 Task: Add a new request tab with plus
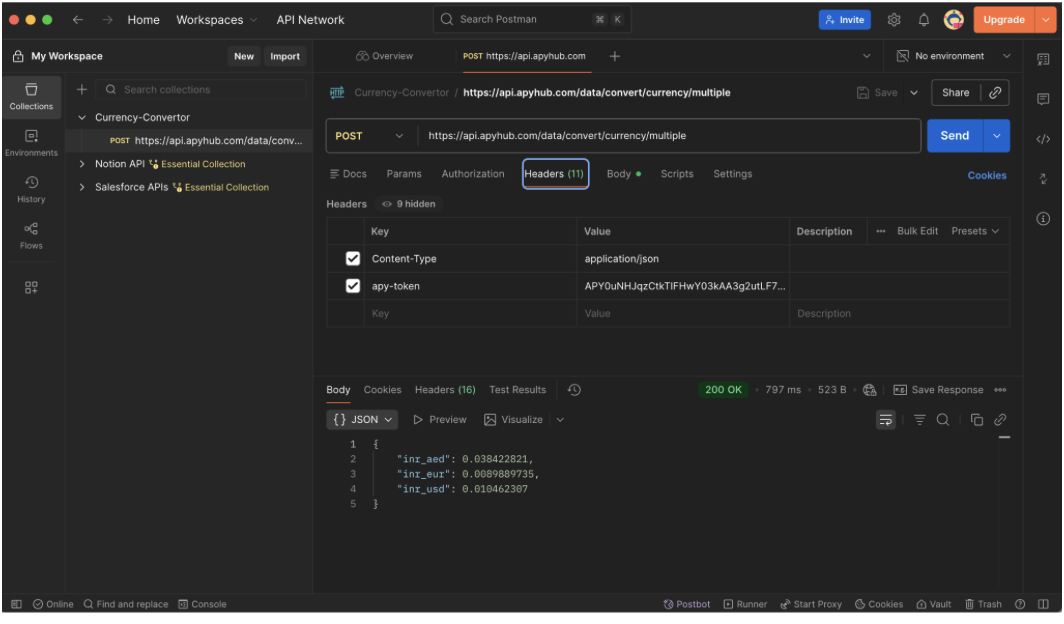(x=615, y=56)
